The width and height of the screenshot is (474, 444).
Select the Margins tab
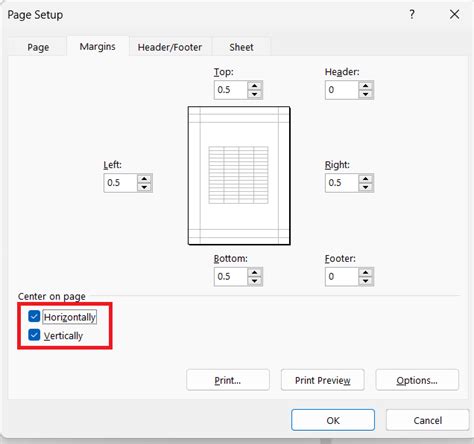(97, 46)
